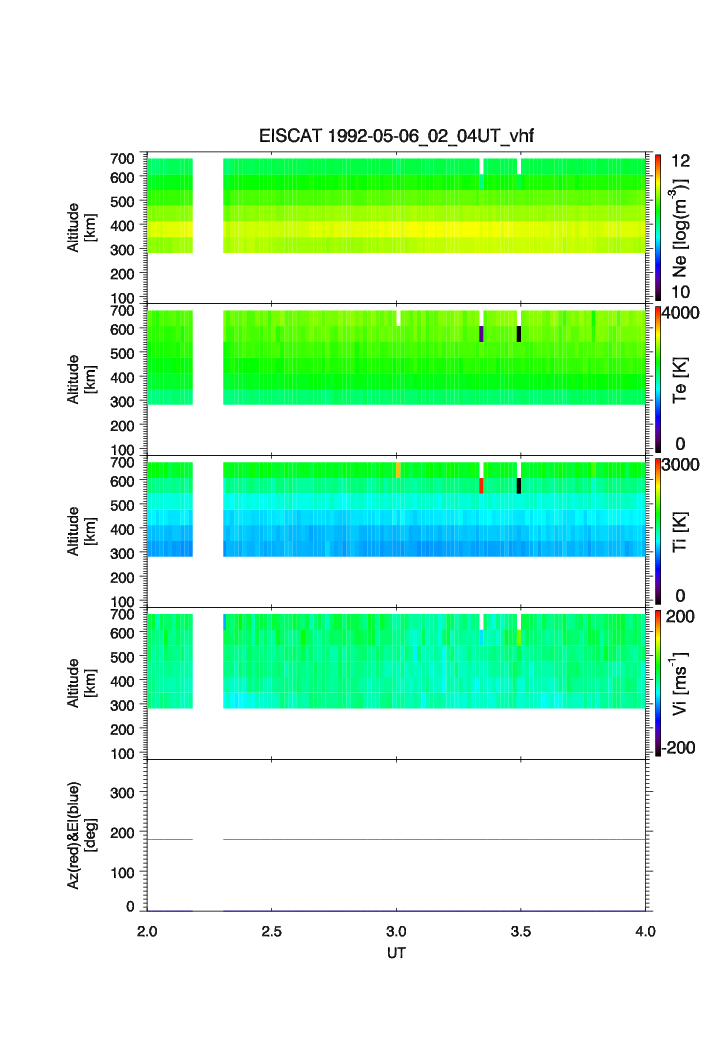Select the orange cell atop the Ti panel

pos(398,468)
